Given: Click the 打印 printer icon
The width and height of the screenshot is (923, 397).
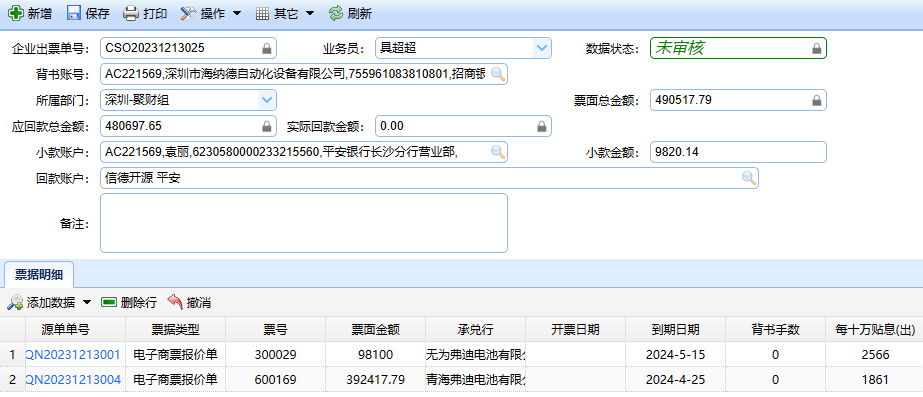Looking at the screenshot, I should tap(131, 14).
